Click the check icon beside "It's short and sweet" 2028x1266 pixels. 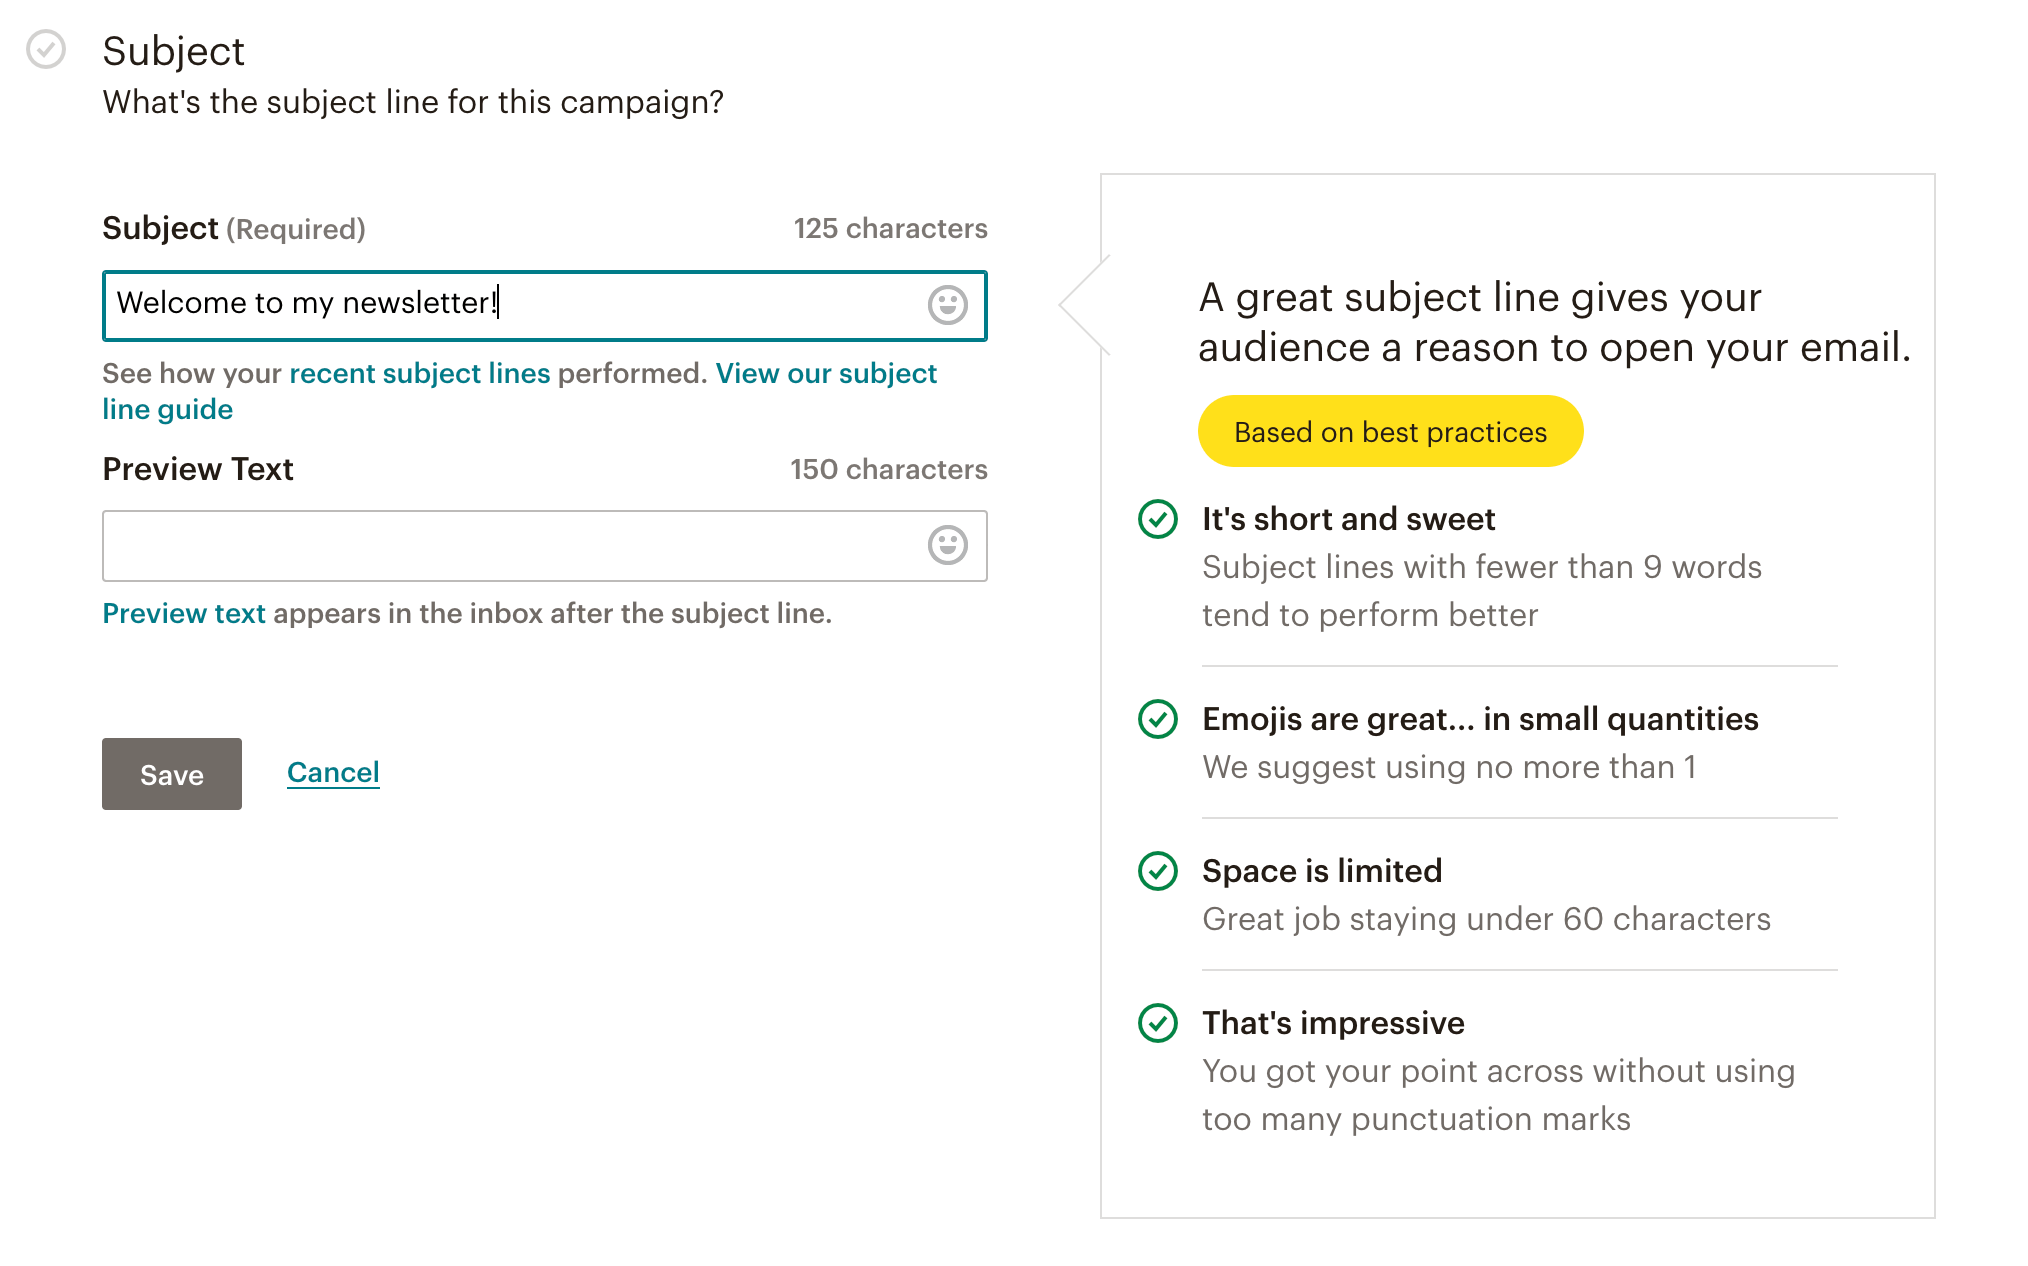coord(1158,519)
